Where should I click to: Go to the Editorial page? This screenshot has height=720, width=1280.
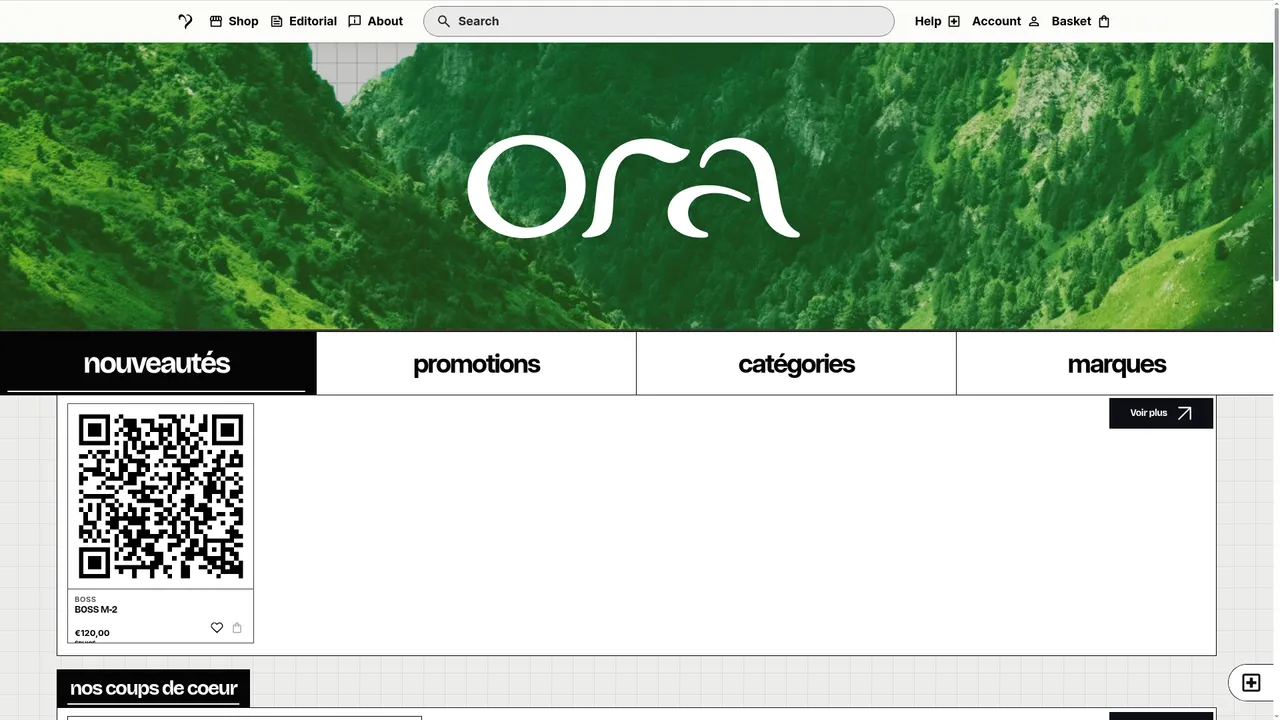tap(313, 21)
